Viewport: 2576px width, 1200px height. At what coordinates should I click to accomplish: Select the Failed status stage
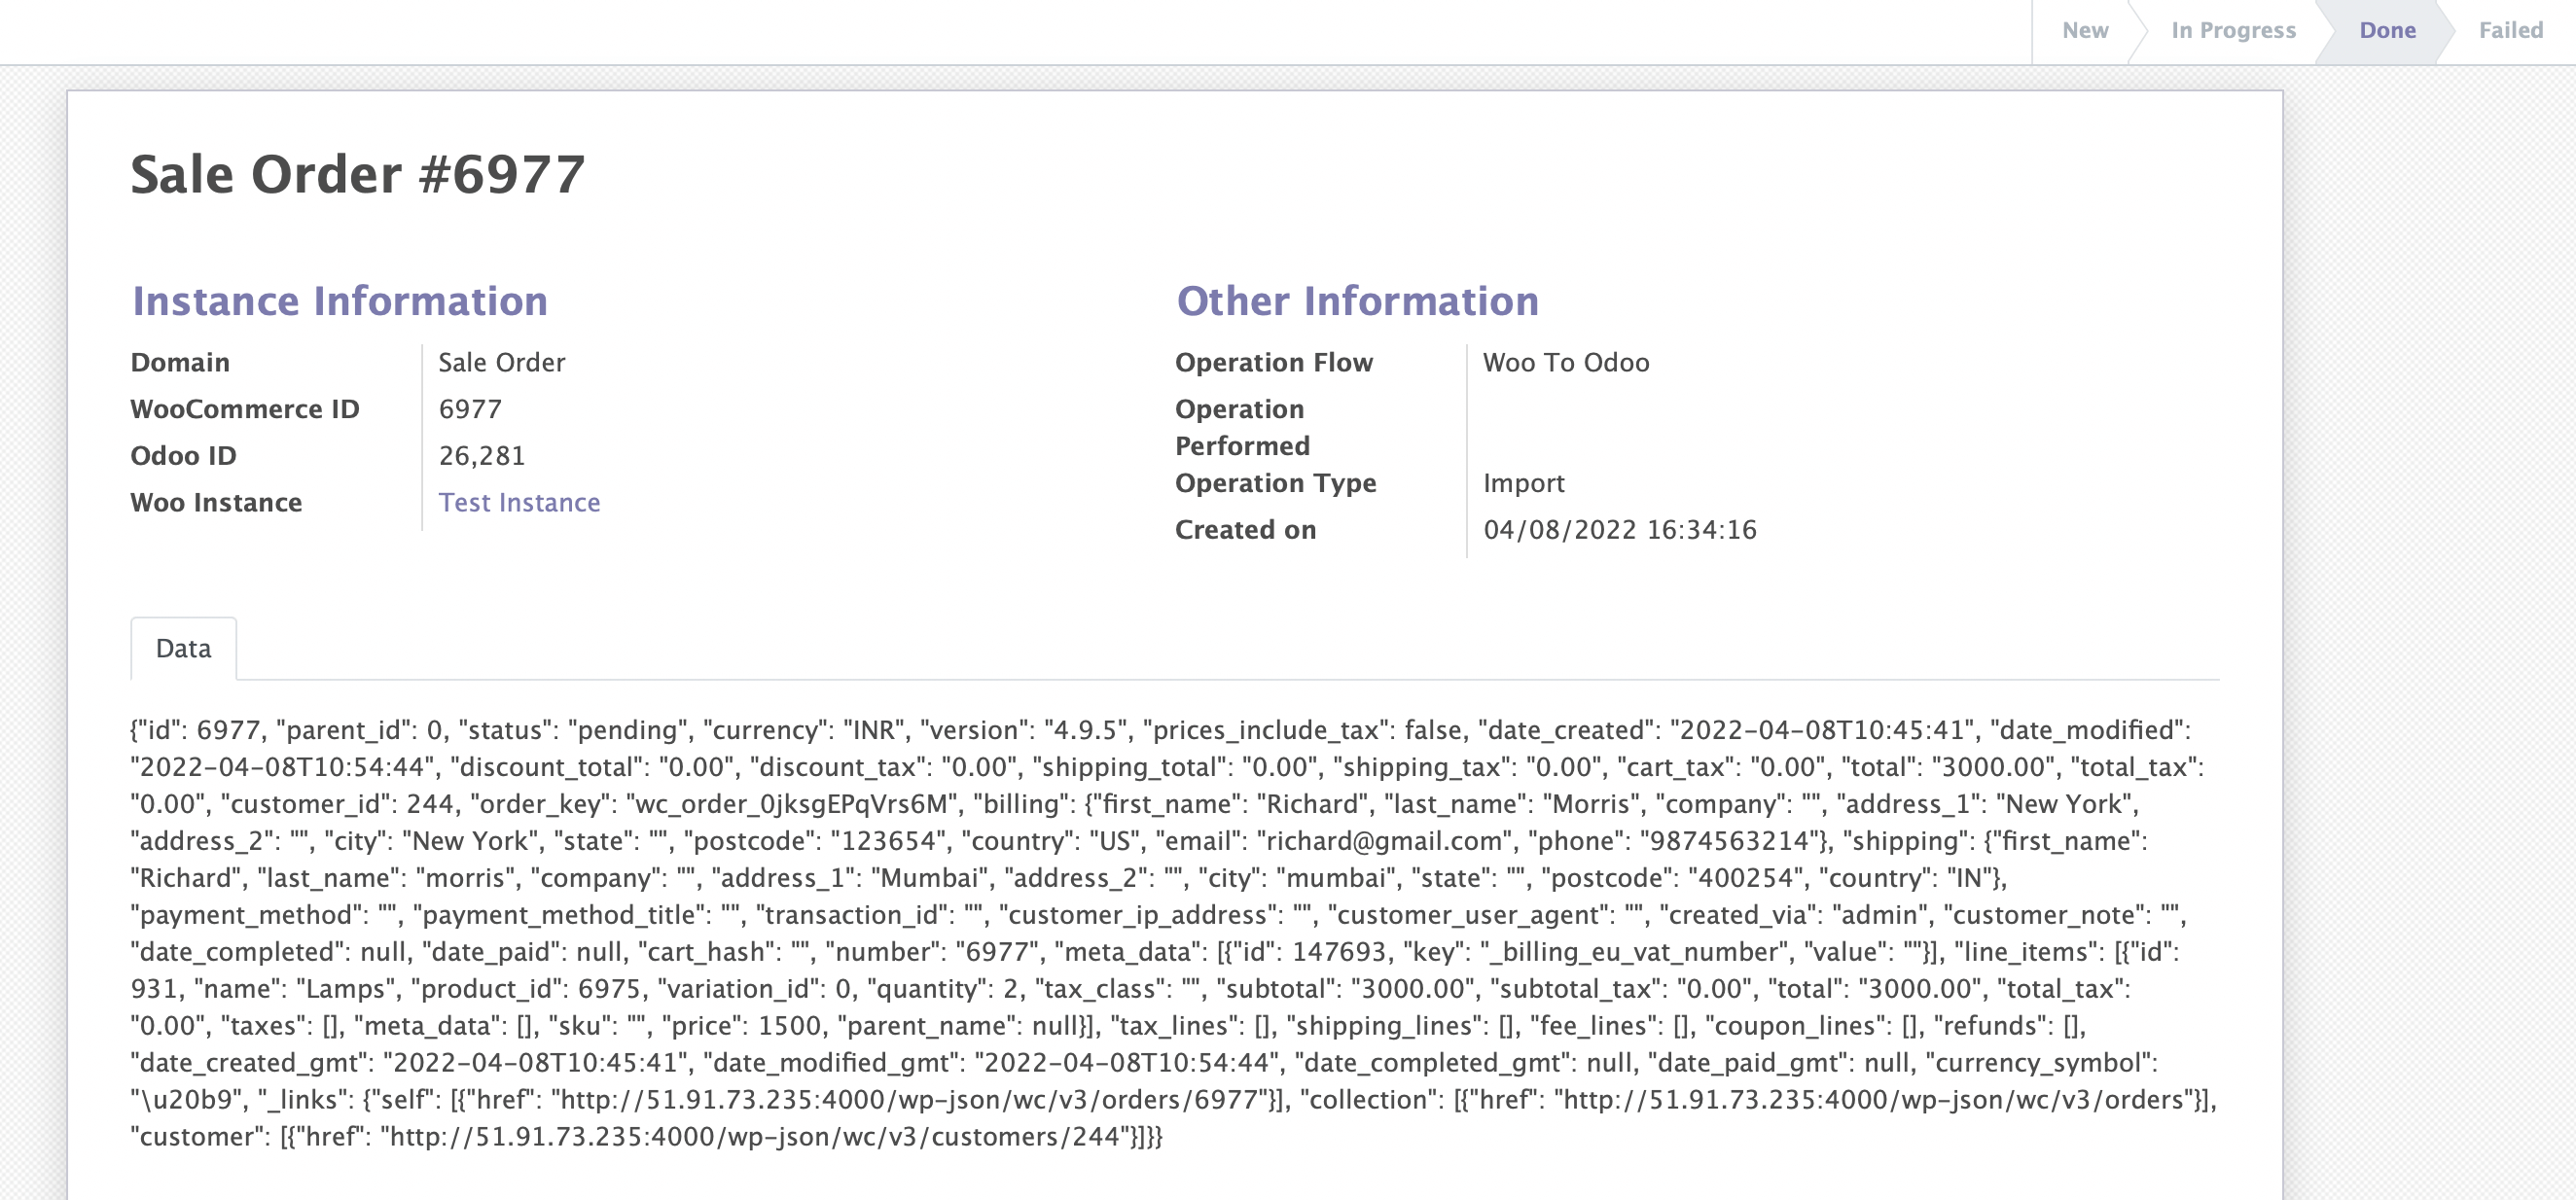tap(2510, 30)
